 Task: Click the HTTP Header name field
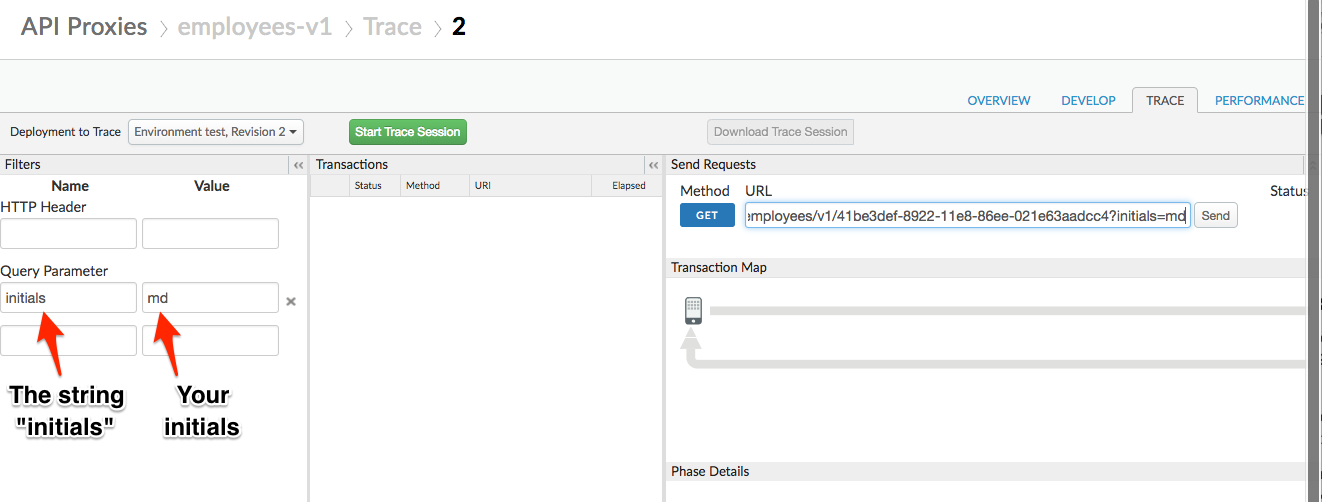[69, 234]
